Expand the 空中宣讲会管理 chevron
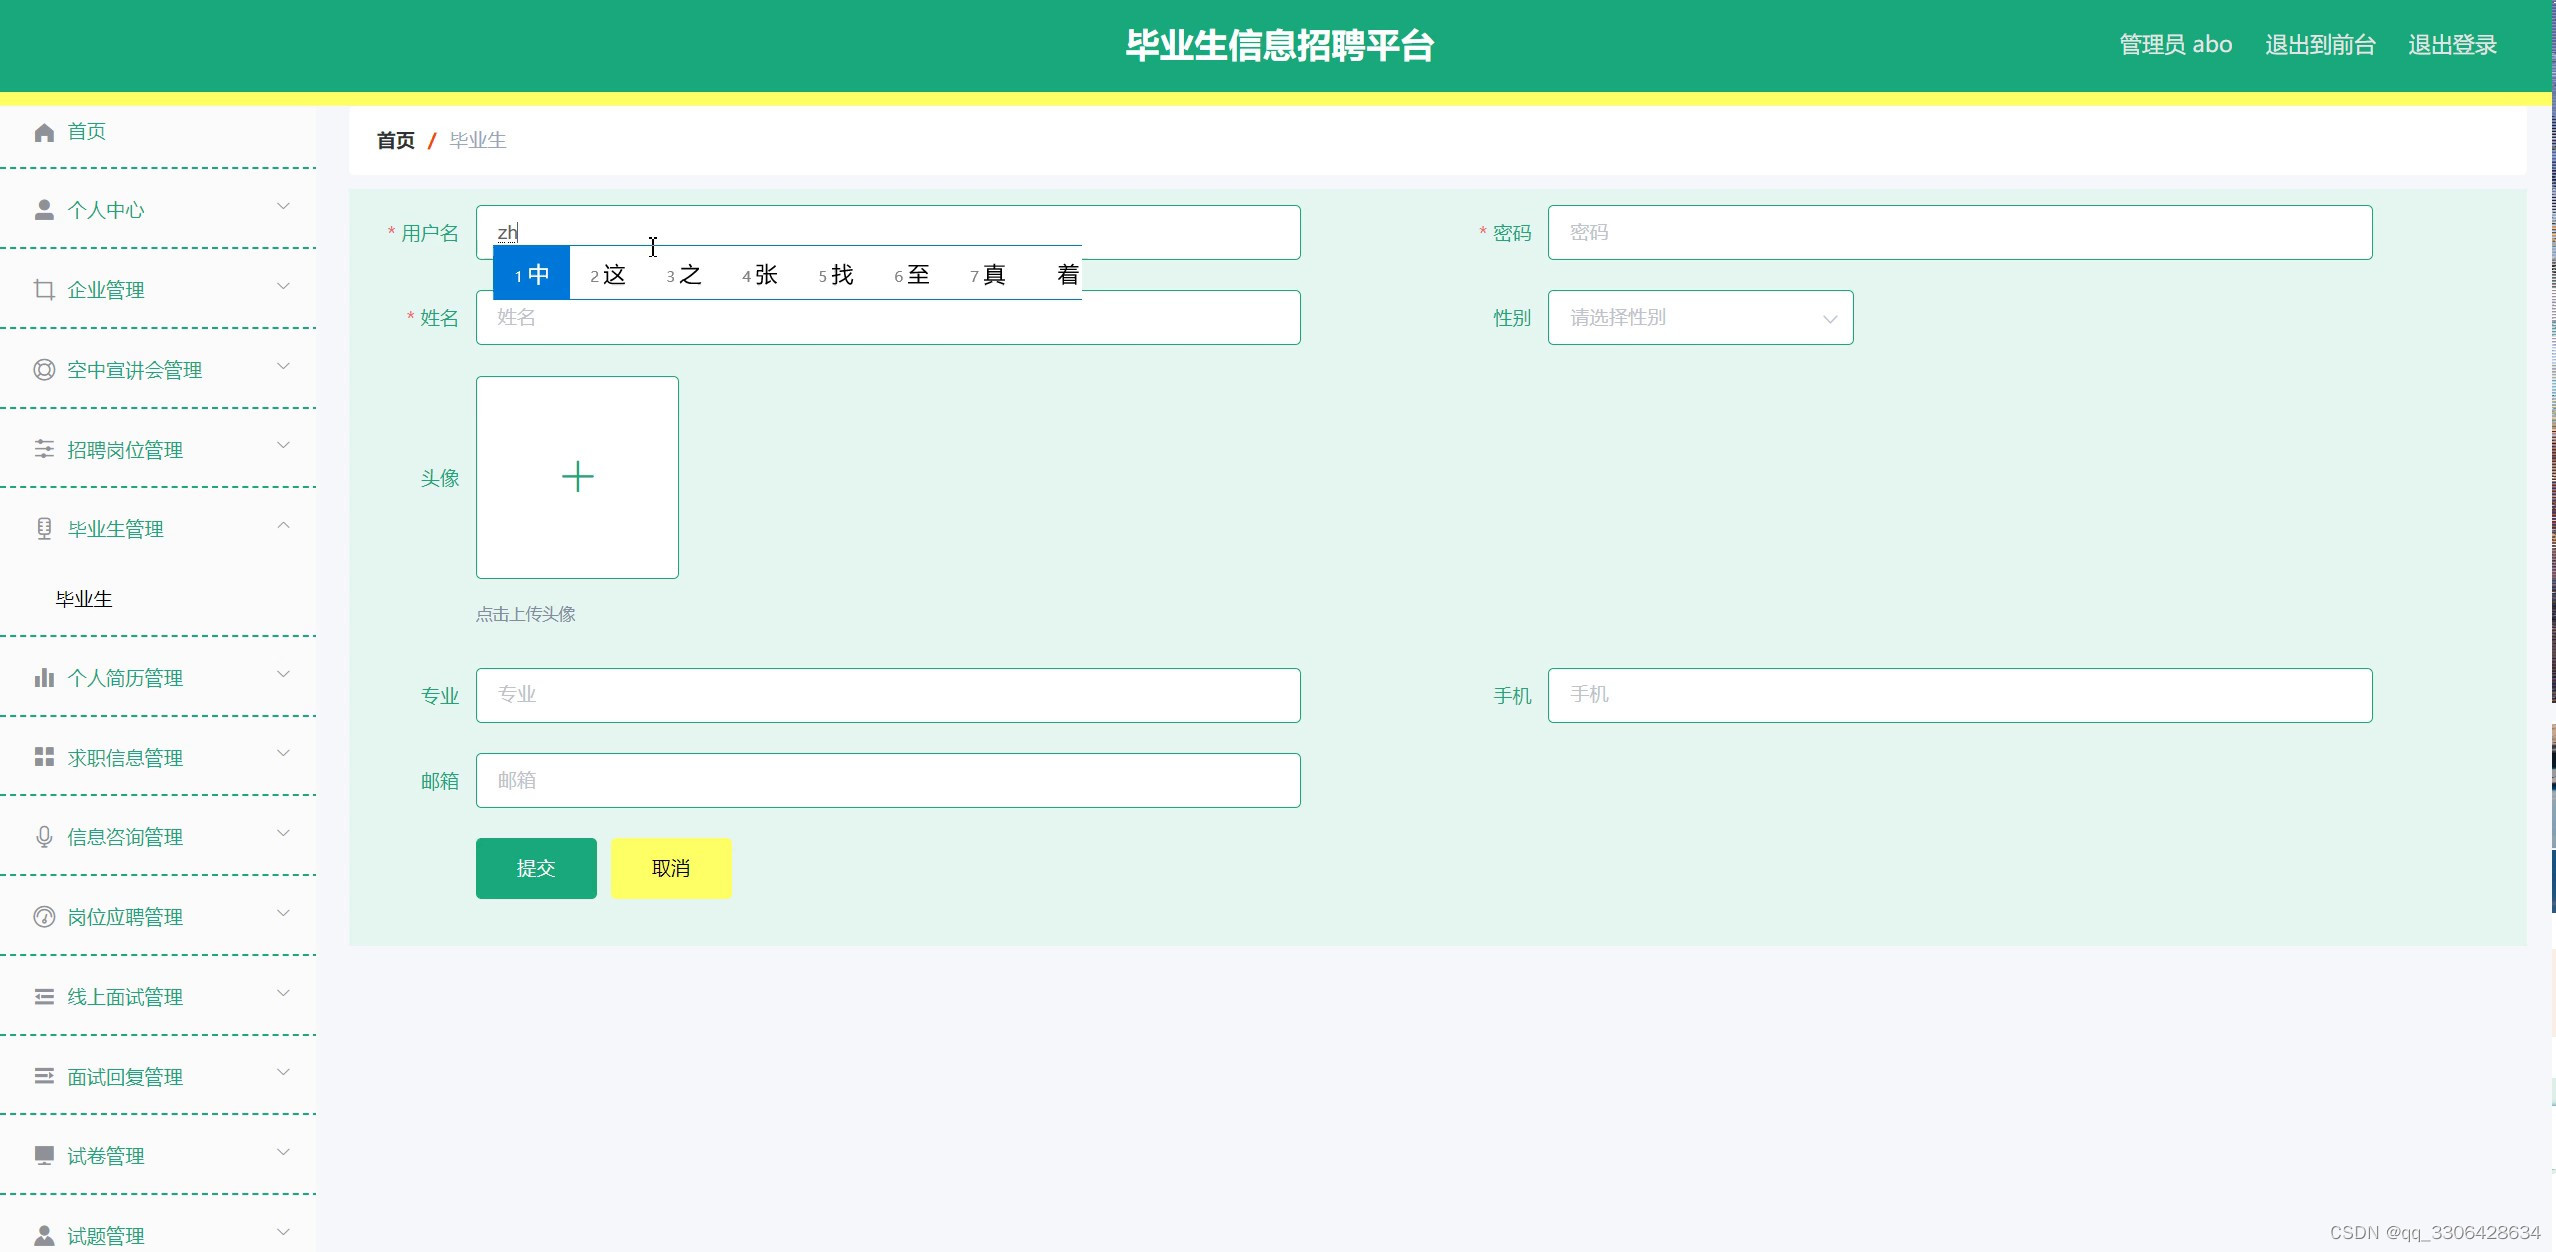 click(283, 366)
